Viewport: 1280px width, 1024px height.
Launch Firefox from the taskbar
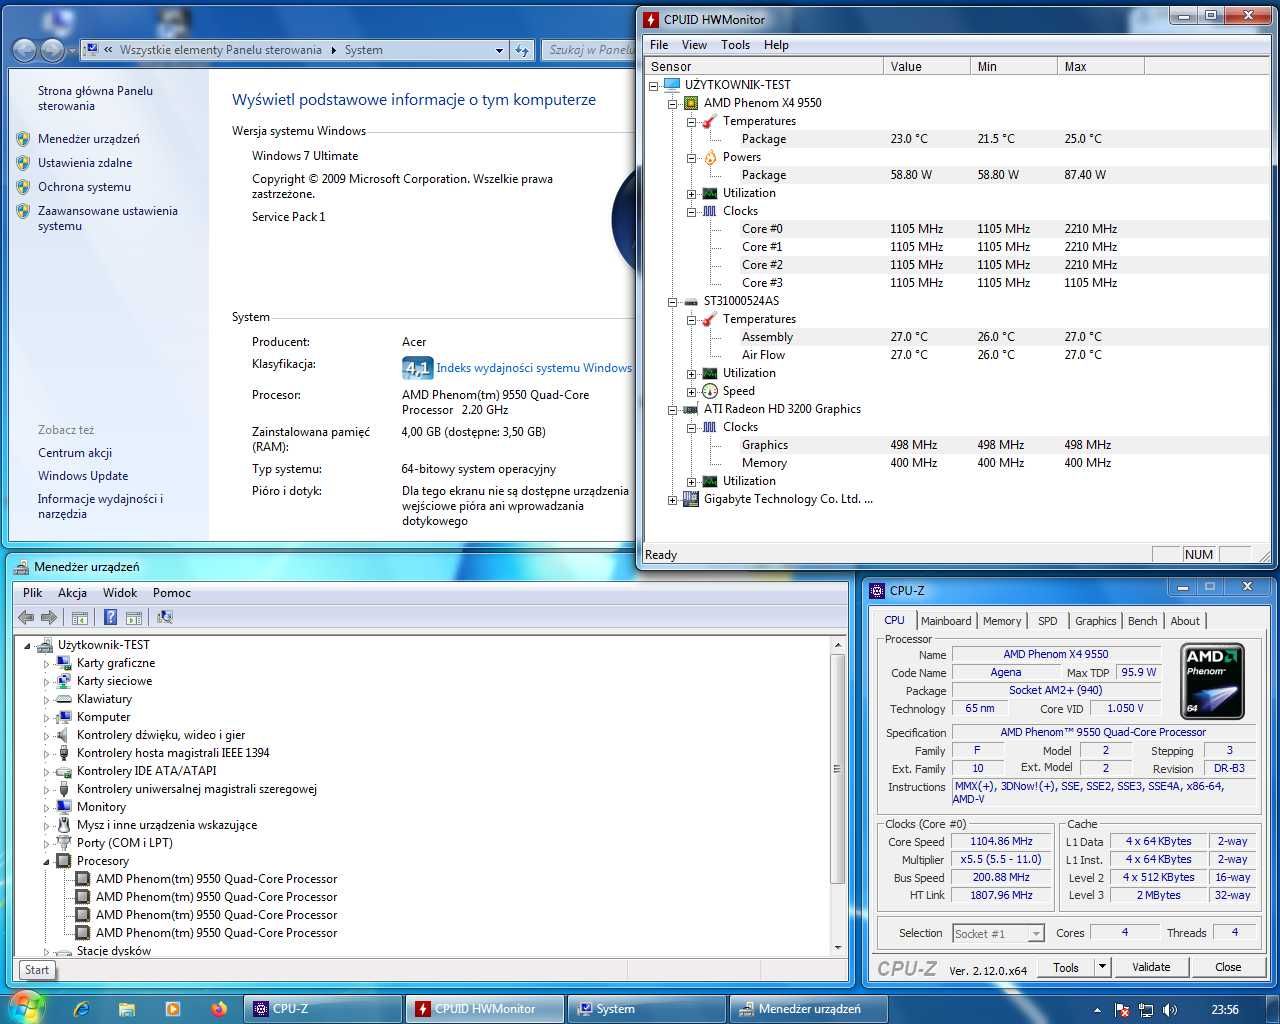pos(218,1009)
